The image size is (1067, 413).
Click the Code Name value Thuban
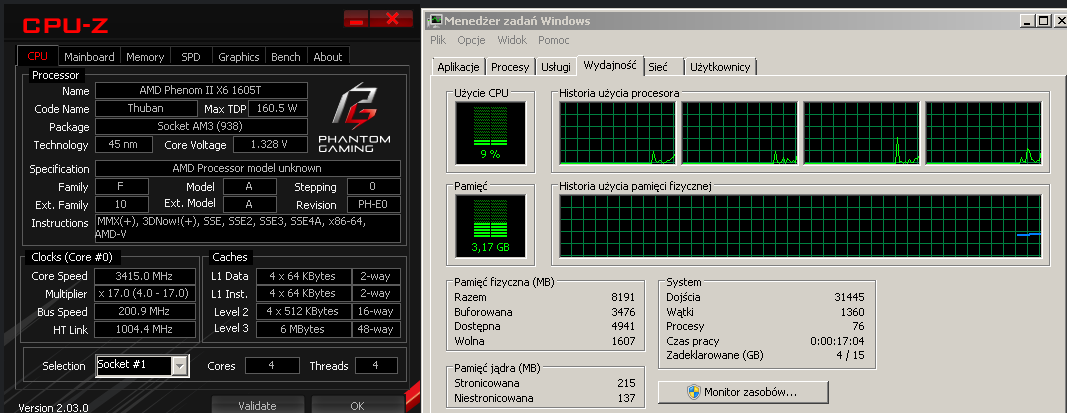pyautogui.click(x=146, y=108)
